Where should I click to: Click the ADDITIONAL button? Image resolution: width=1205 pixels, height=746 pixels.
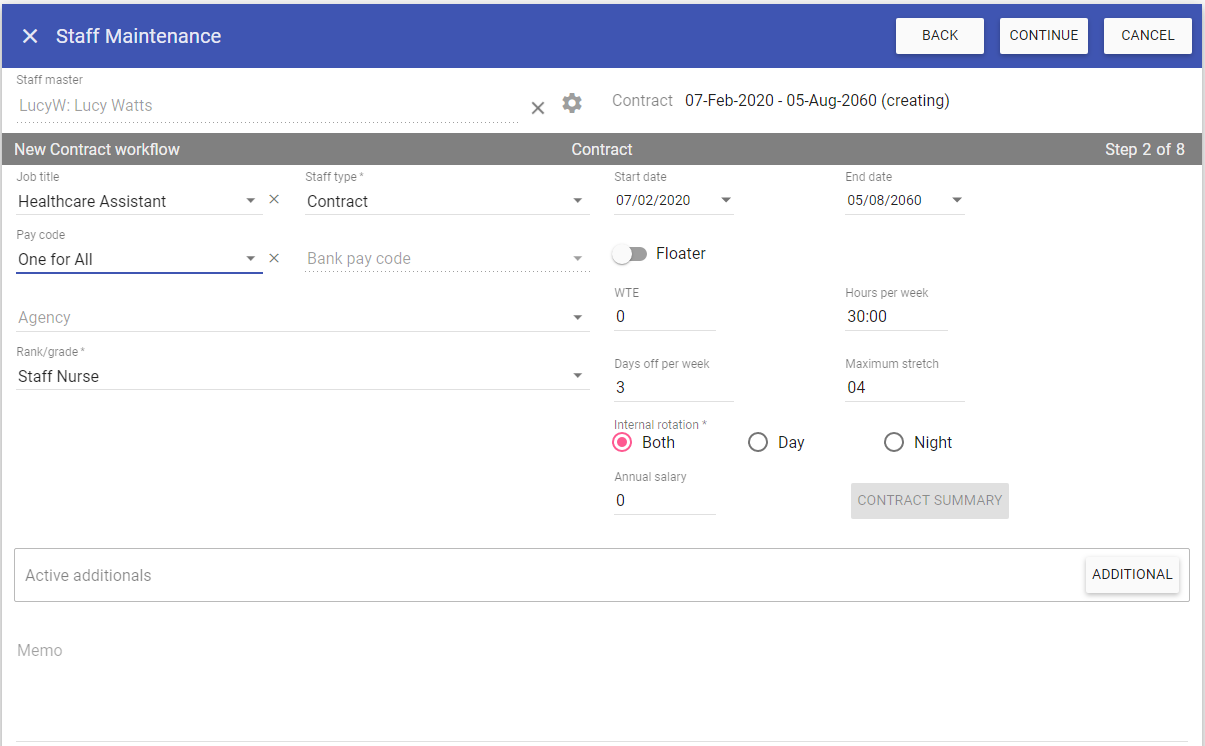1132,575
